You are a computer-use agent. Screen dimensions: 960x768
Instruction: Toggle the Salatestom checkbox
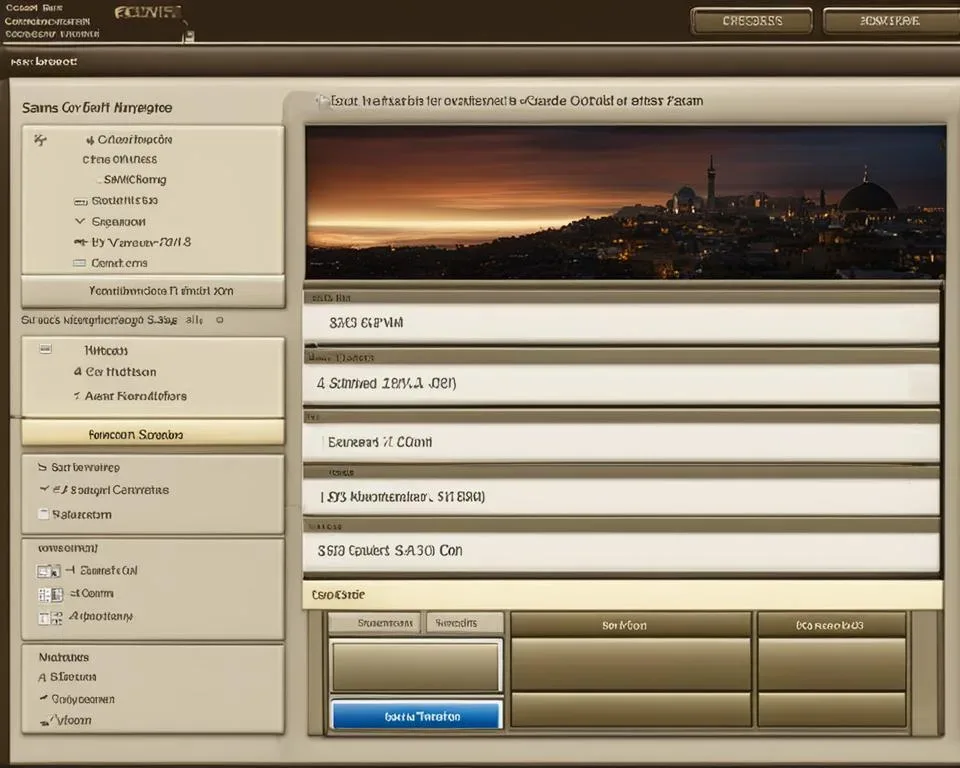click(42, 514)
